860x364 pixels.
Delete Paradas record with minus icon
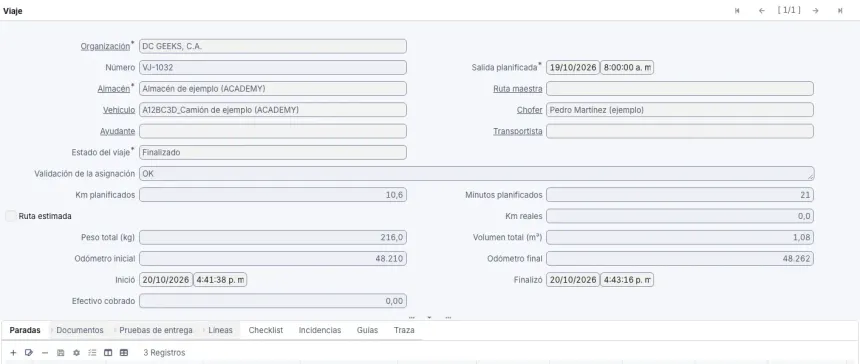(x=45, y=353)
